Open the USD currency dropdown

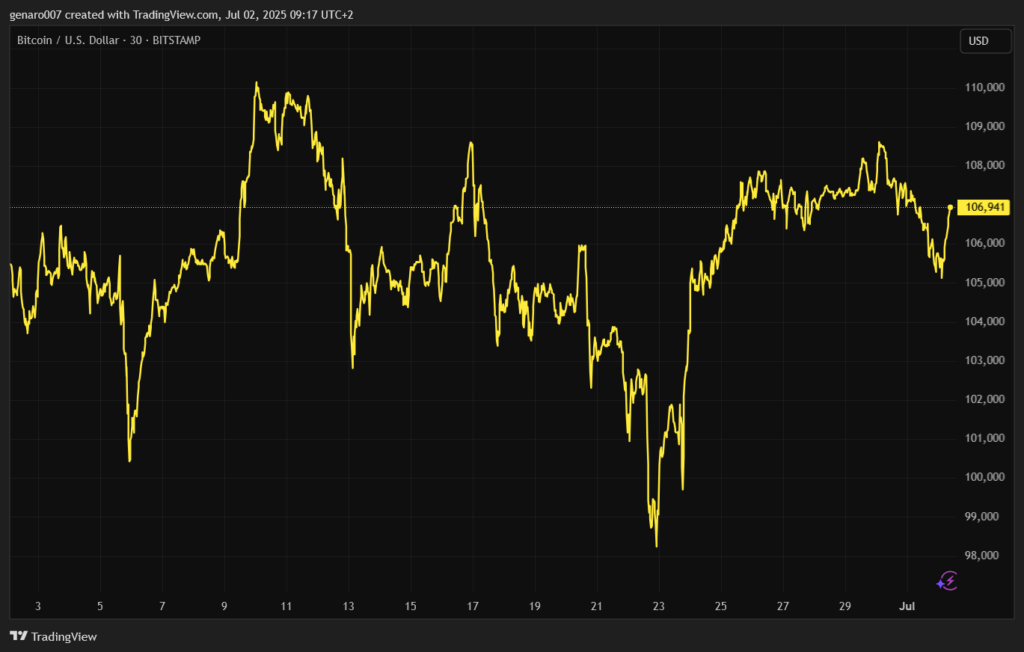[977, 41]
